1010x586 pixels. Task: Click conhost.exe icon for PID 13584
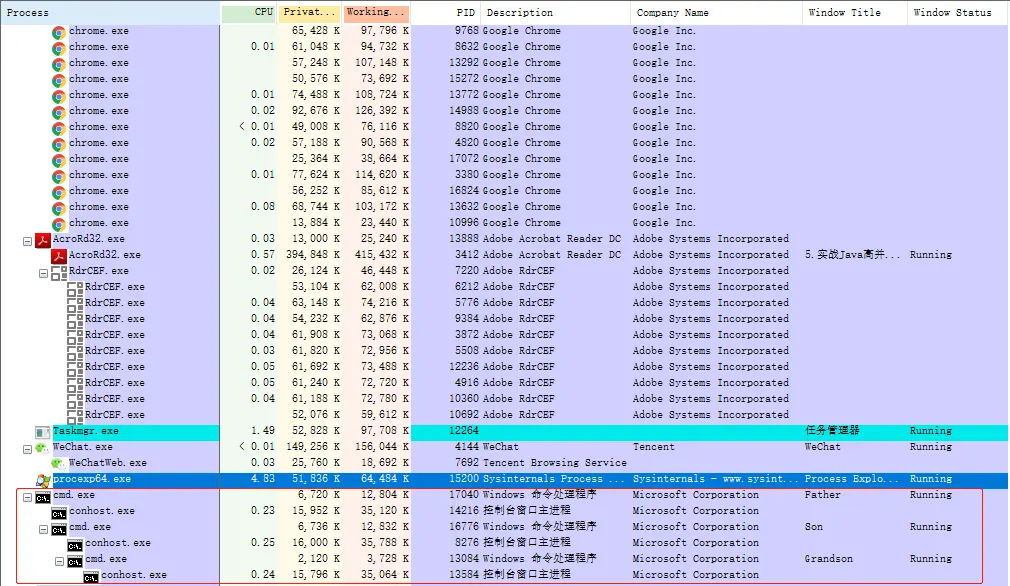click(91, 578)
